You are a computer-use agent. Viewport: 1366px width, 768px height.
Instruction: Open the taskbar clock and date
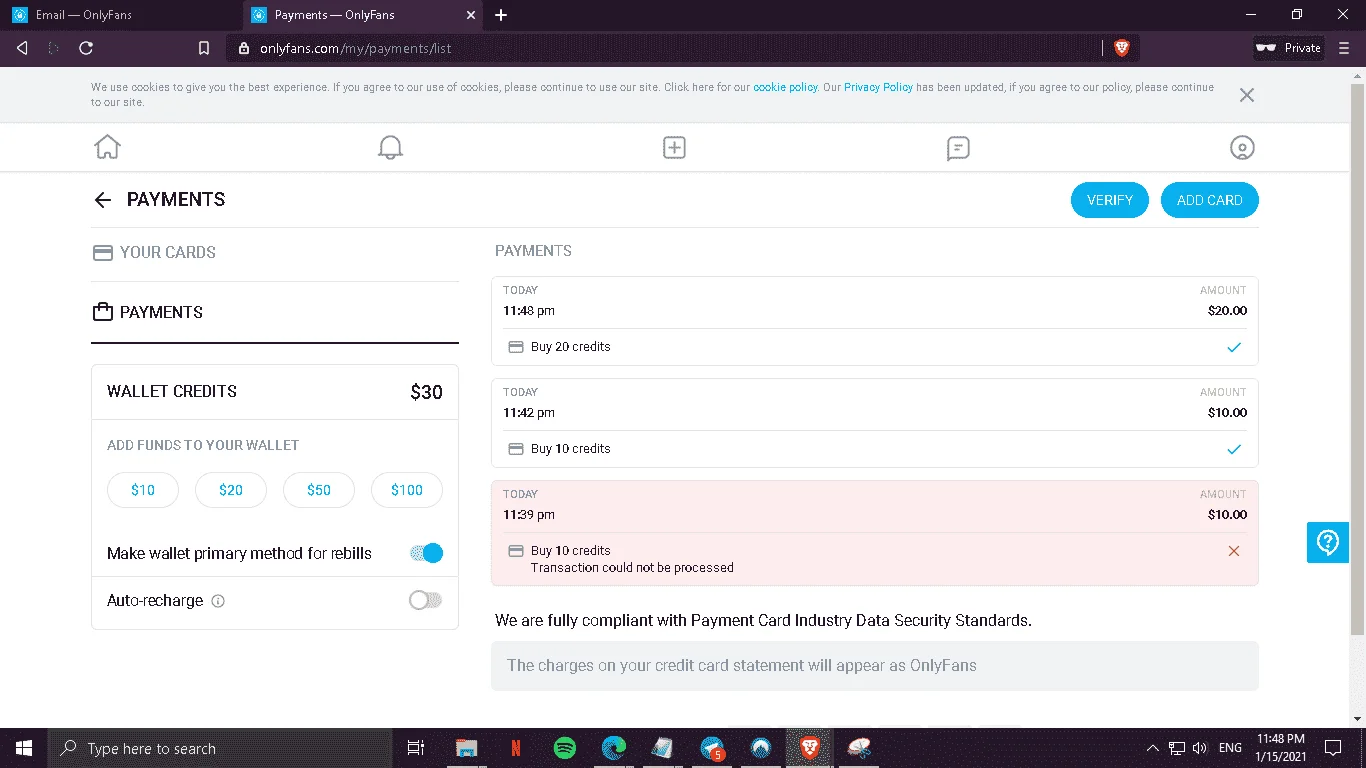point(1280,748)
